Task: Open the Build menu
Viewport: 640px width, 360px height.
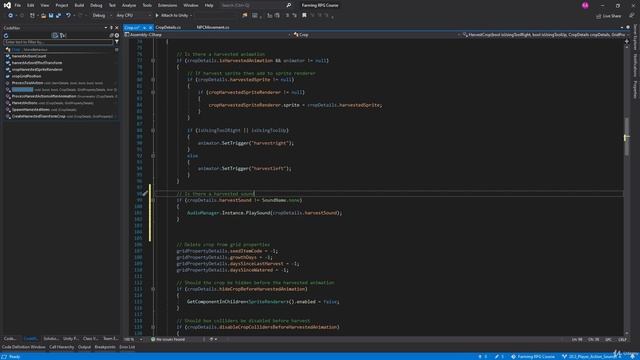Action: [79, 5]
